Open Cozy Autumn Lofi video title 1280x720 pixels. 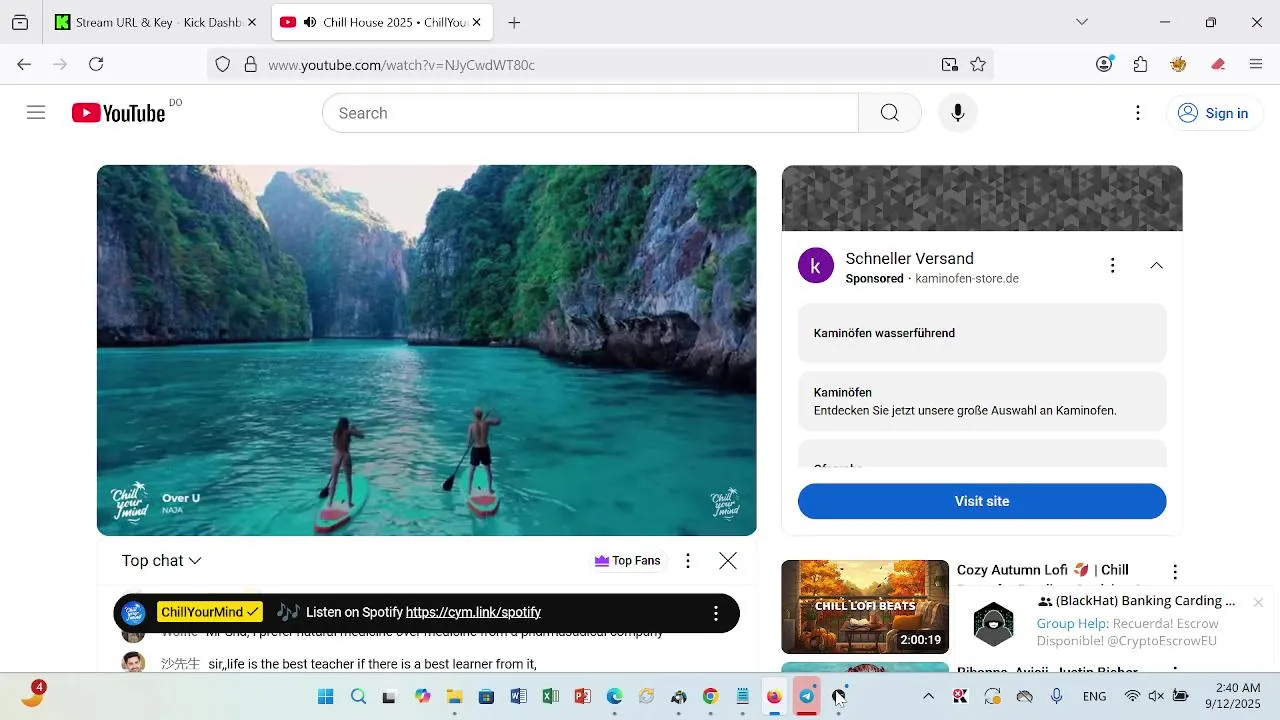(1043, 570)
